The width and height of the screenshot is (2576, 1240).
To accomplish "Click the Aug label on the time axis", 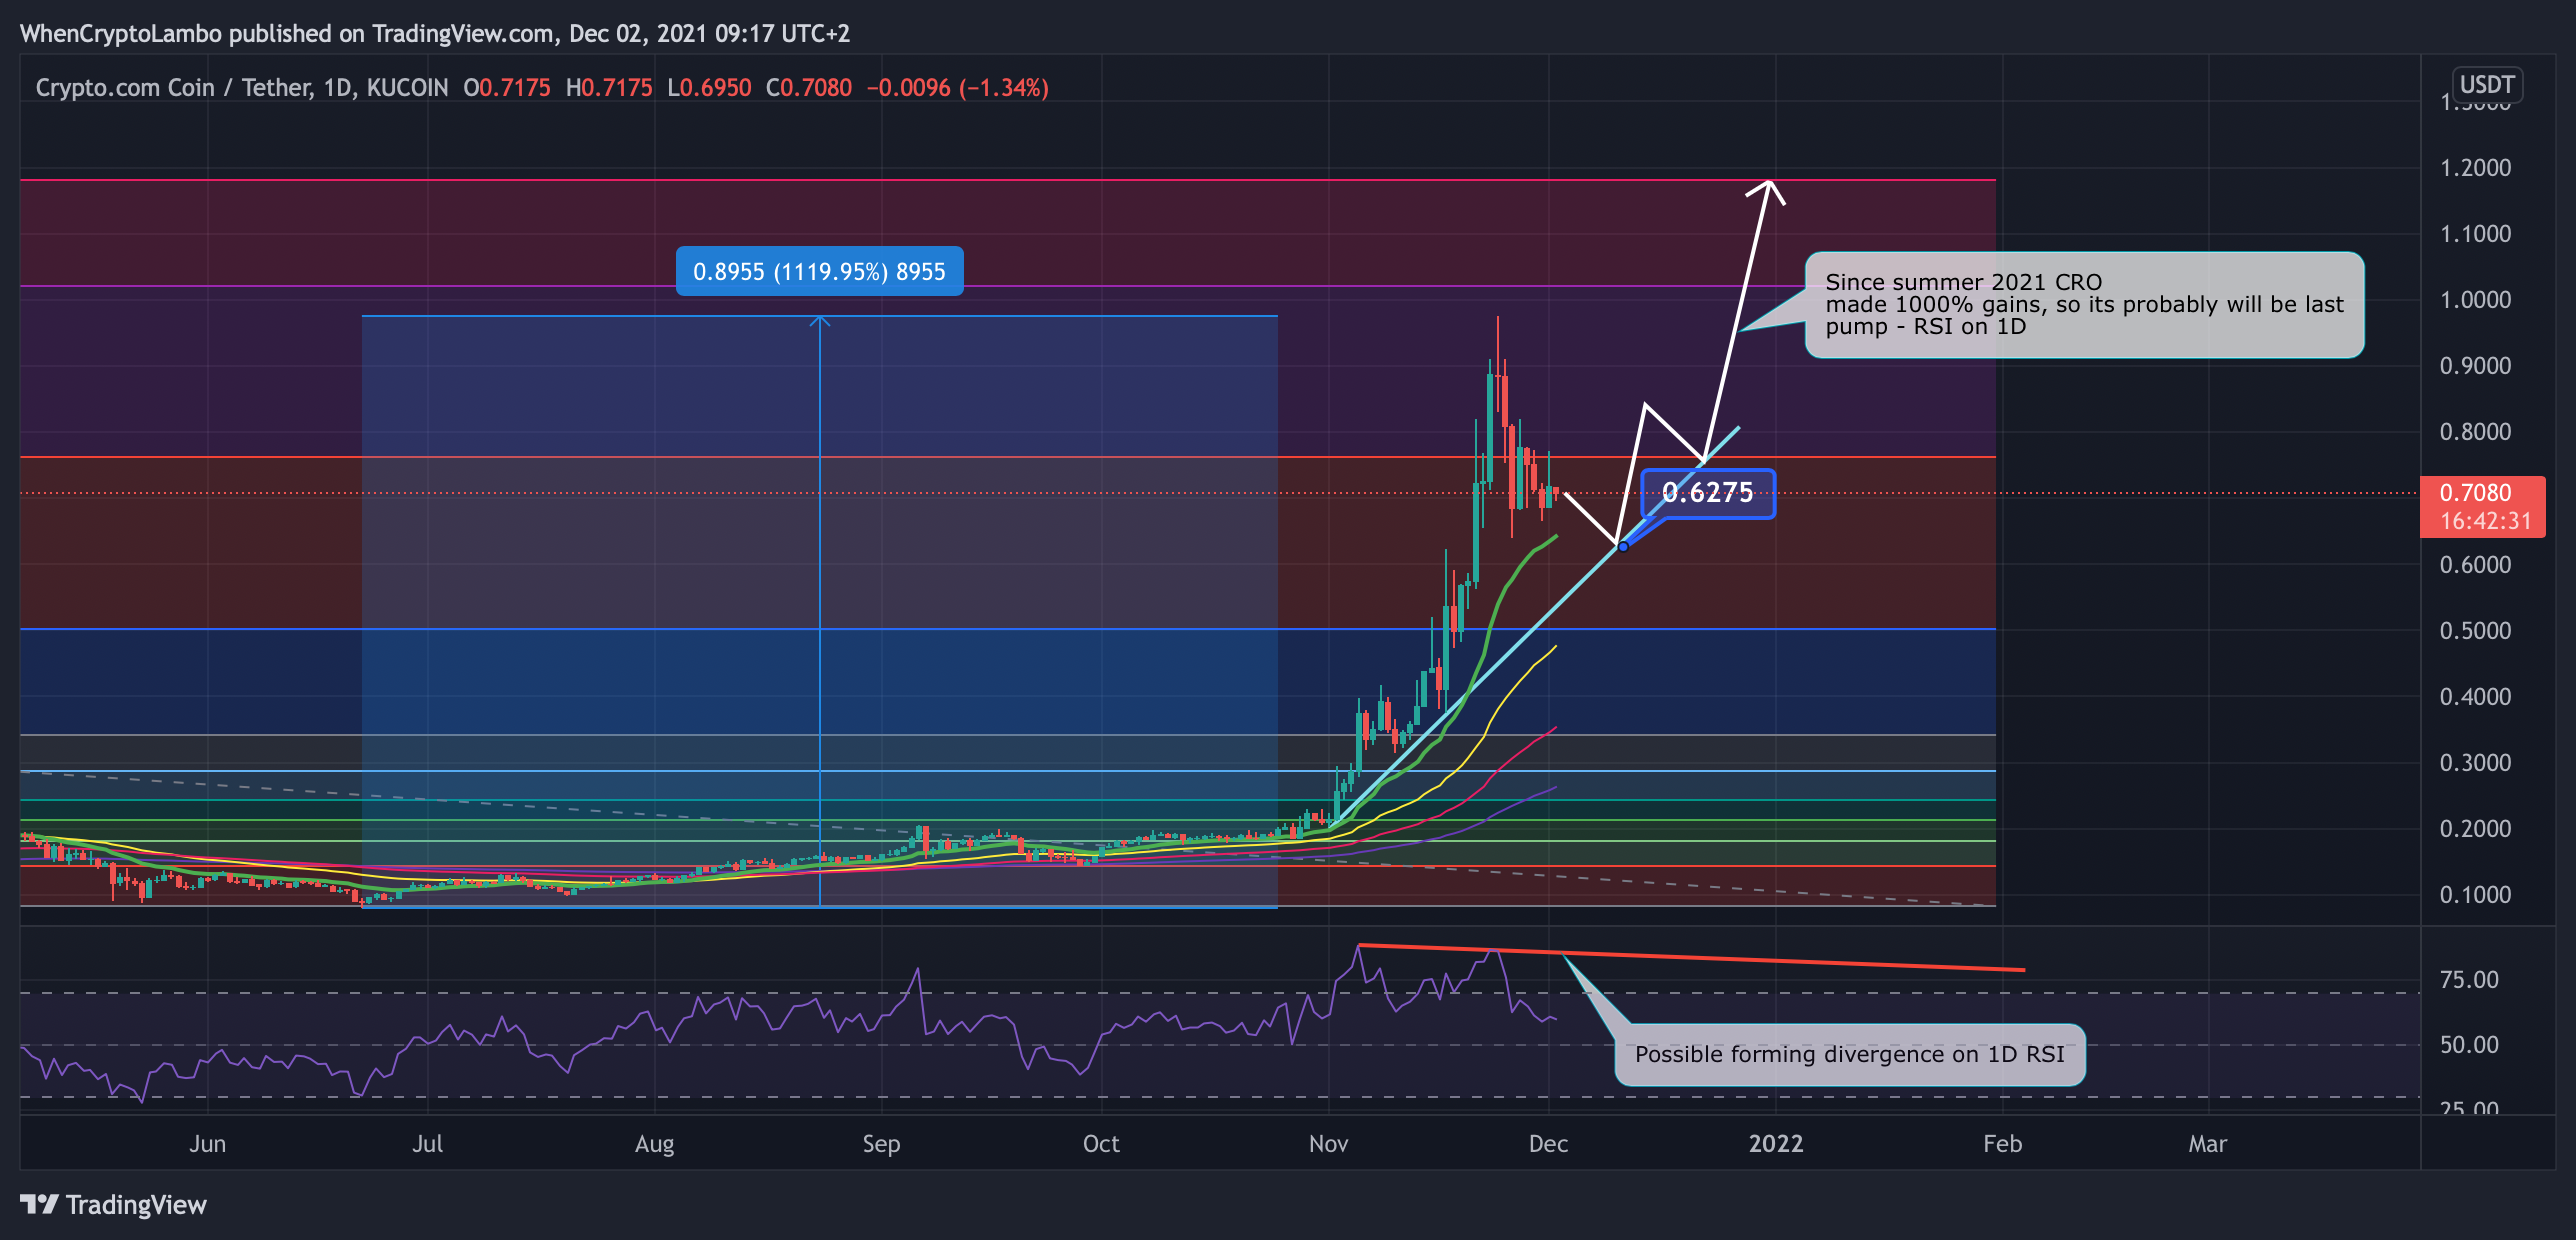I will click(x=655, y=1144).
